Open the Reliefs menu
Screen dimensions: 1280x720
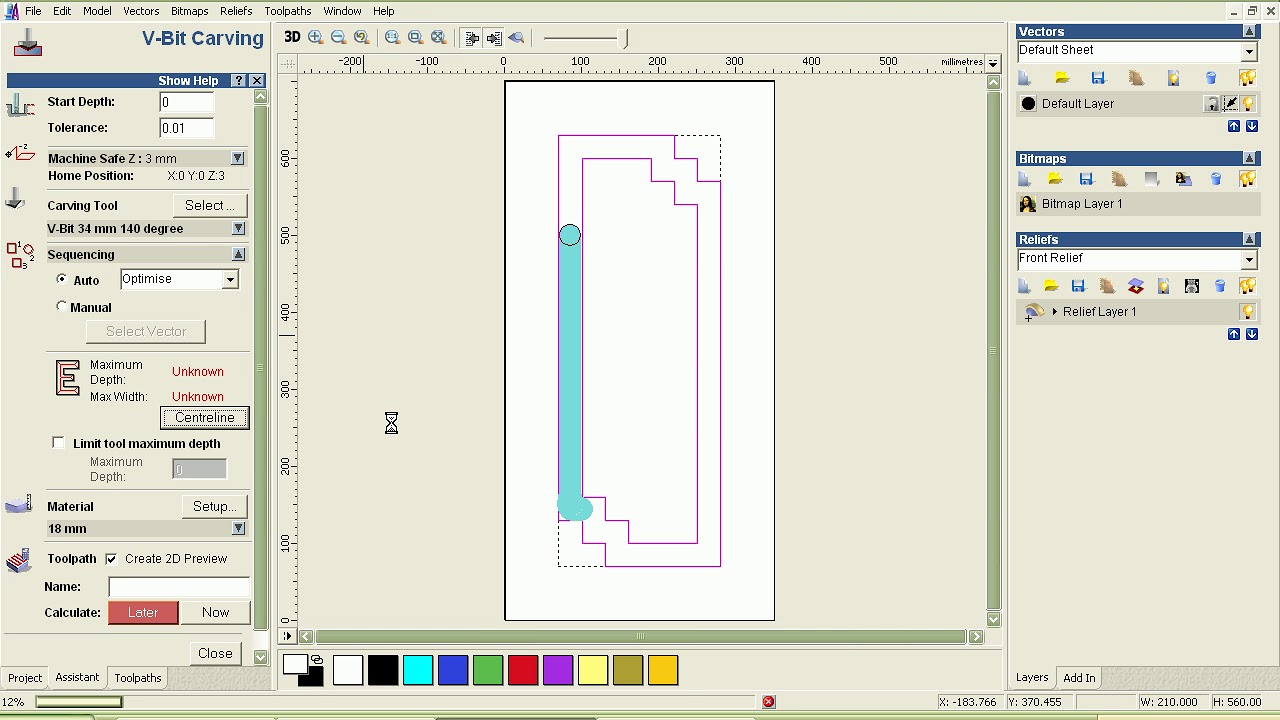pyautogui.click(x=236, y=11)
